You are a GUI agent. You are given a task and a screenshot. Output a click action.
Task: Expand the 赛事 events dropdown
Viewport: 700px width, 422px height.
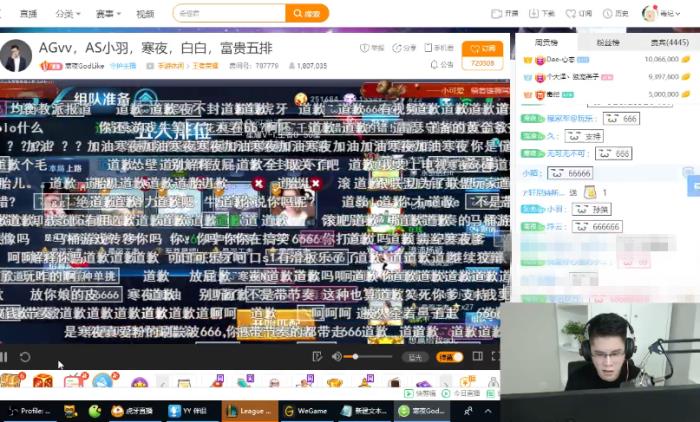coord(106,14)
